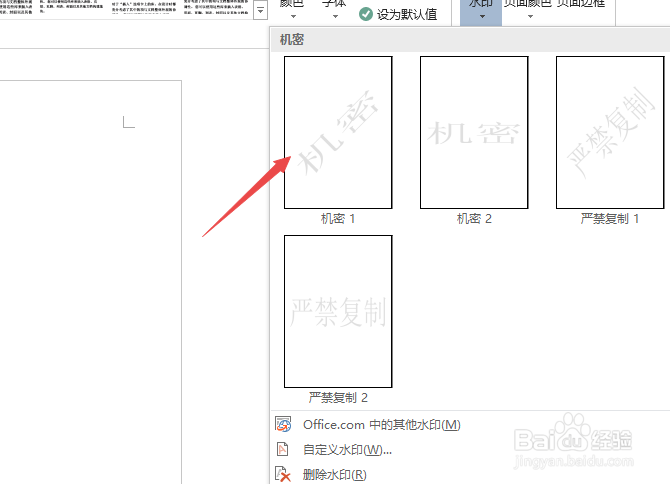Click the 严禁复制 1 label text
The image size is (670, 484).
tap(610, 219)
